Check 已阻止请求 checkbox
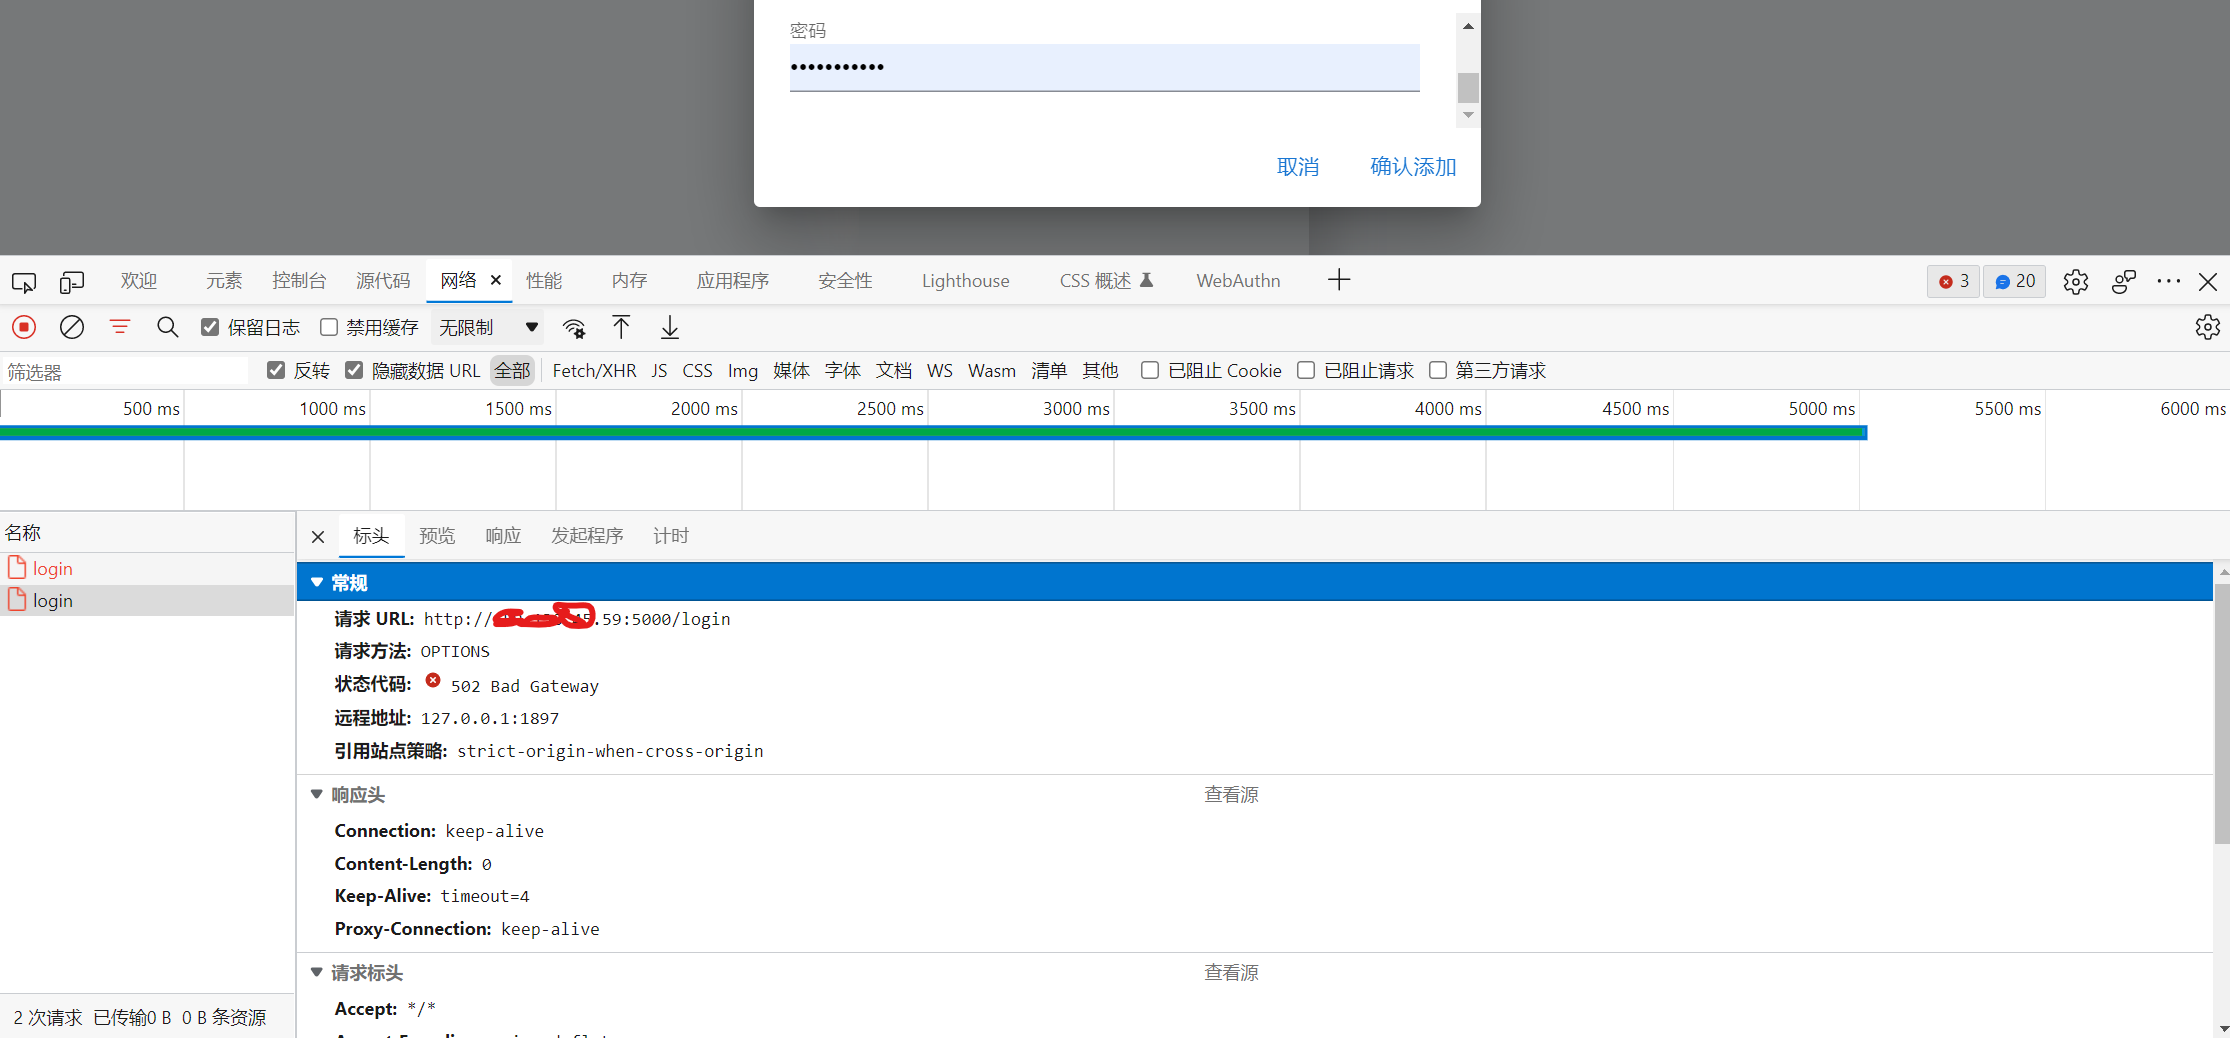2230x1038 pixels. pos(1306,370)
